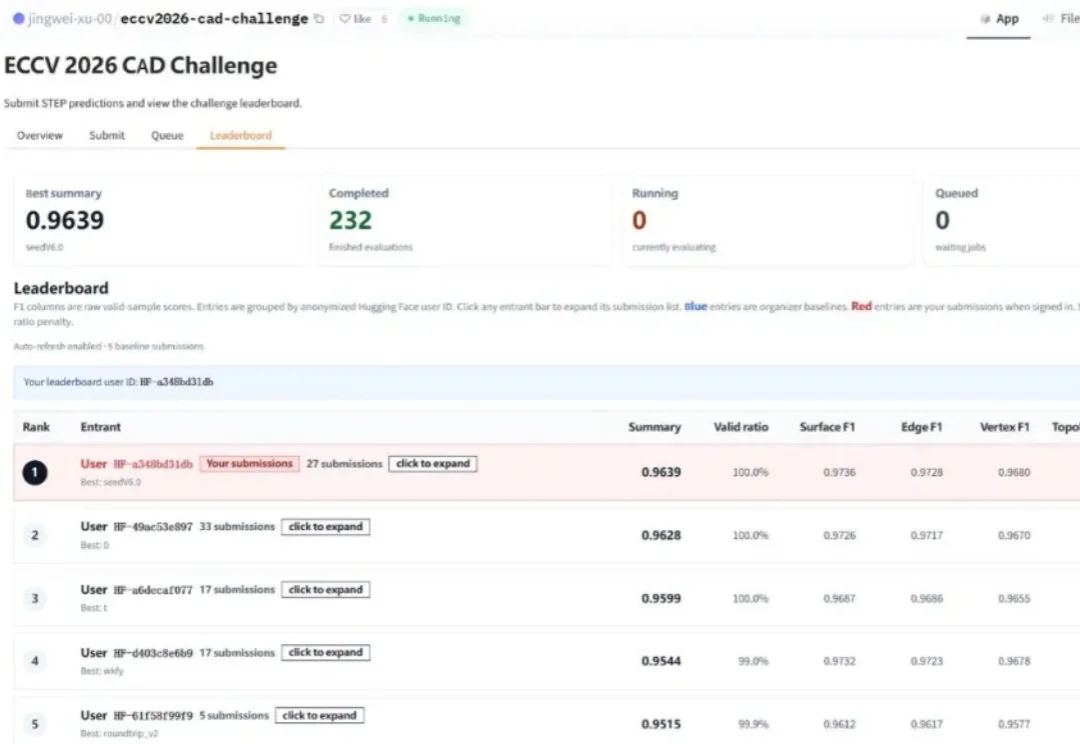Click the Summary column header
Screen dimensions: 1080x744
point(654,427)
